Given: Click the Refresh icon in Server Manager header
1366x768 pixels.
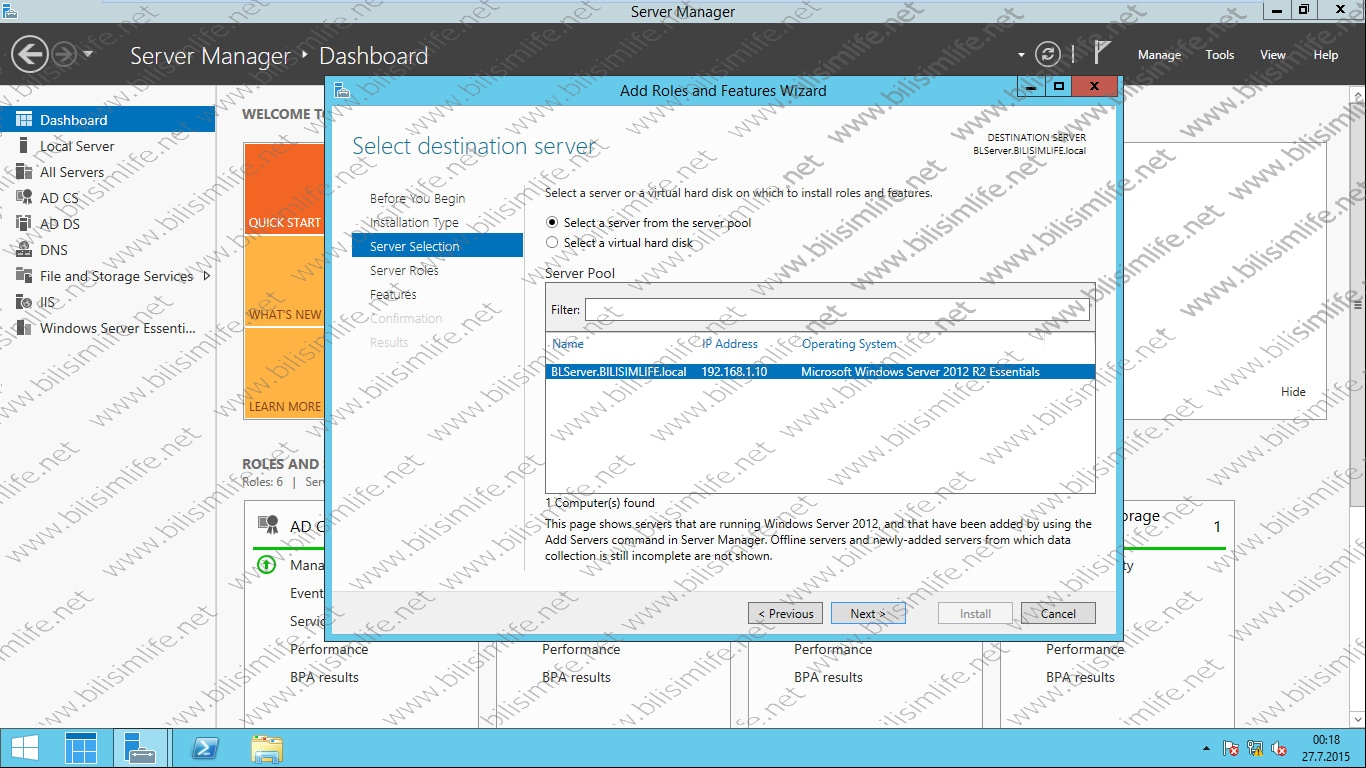Looking at the screenshot, I should (x=1047, y=54).
